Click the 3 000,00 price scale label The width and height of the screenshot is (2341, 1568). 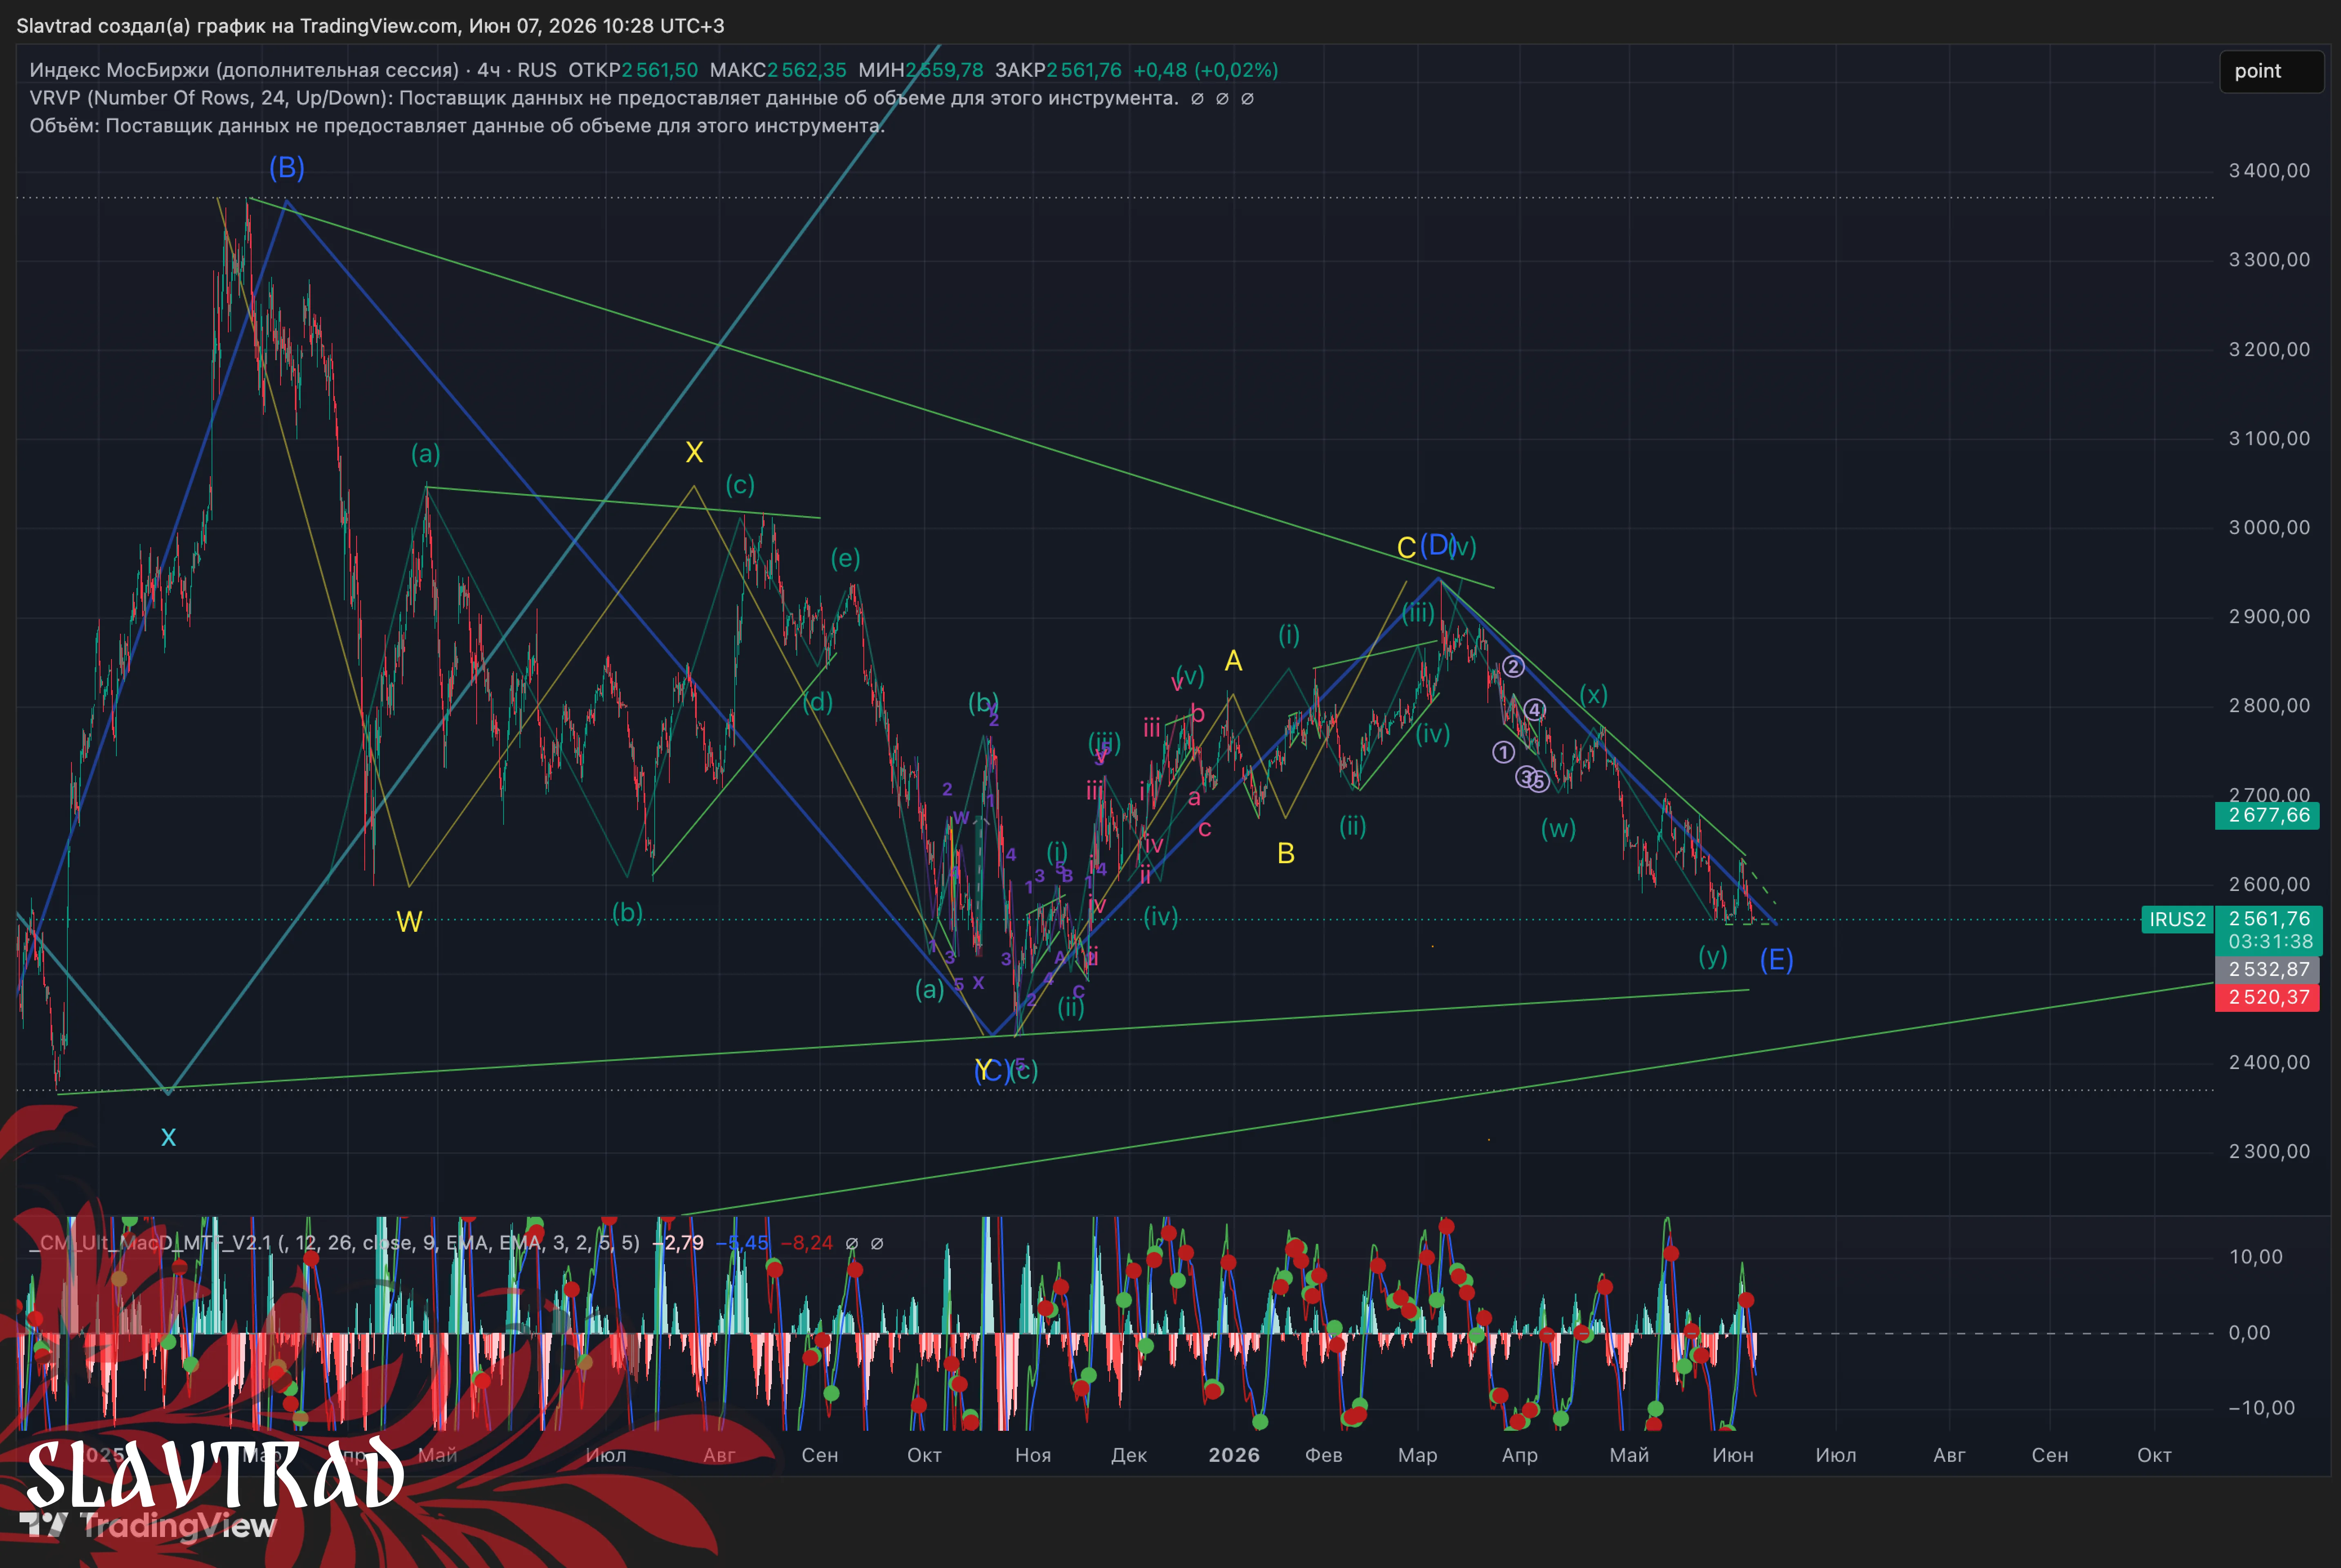pyautogui.click(x=2269, y=528)
